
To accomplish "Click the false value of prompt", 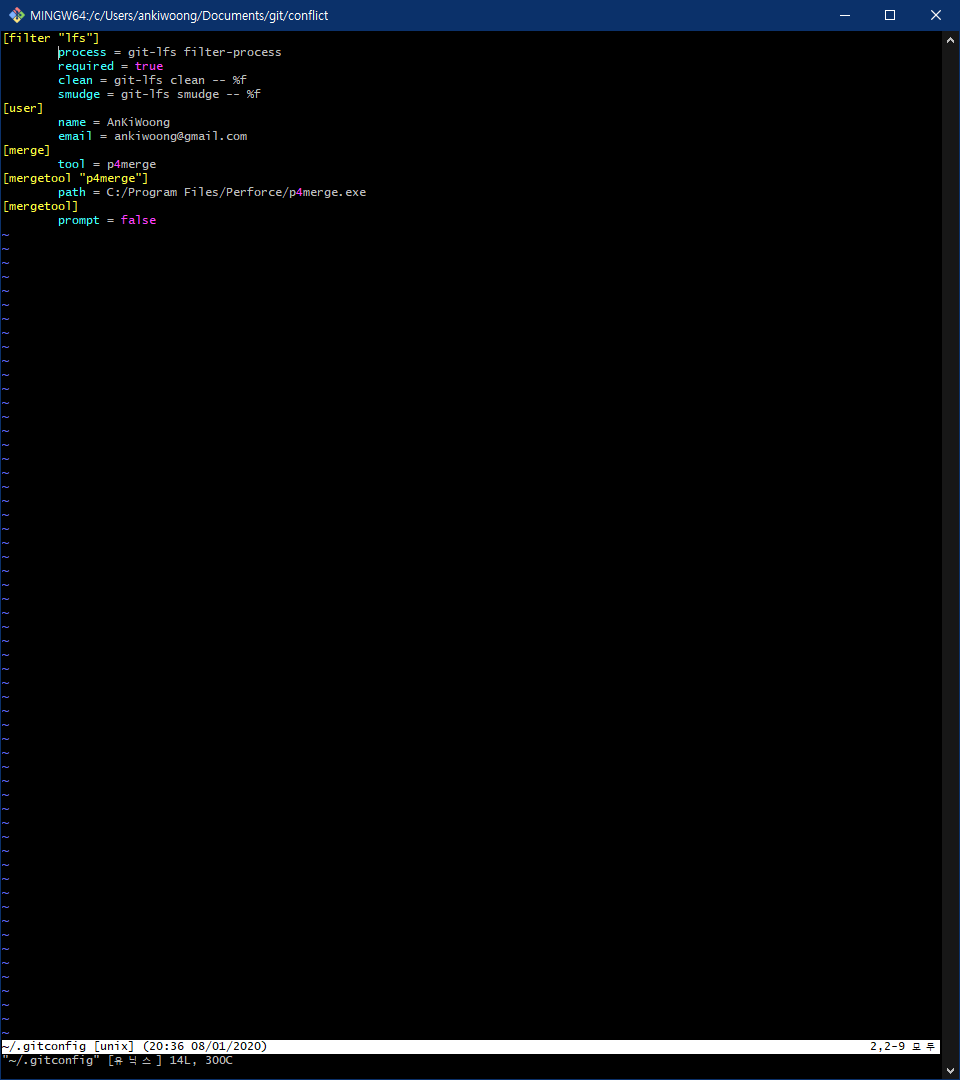I will 138,219.
